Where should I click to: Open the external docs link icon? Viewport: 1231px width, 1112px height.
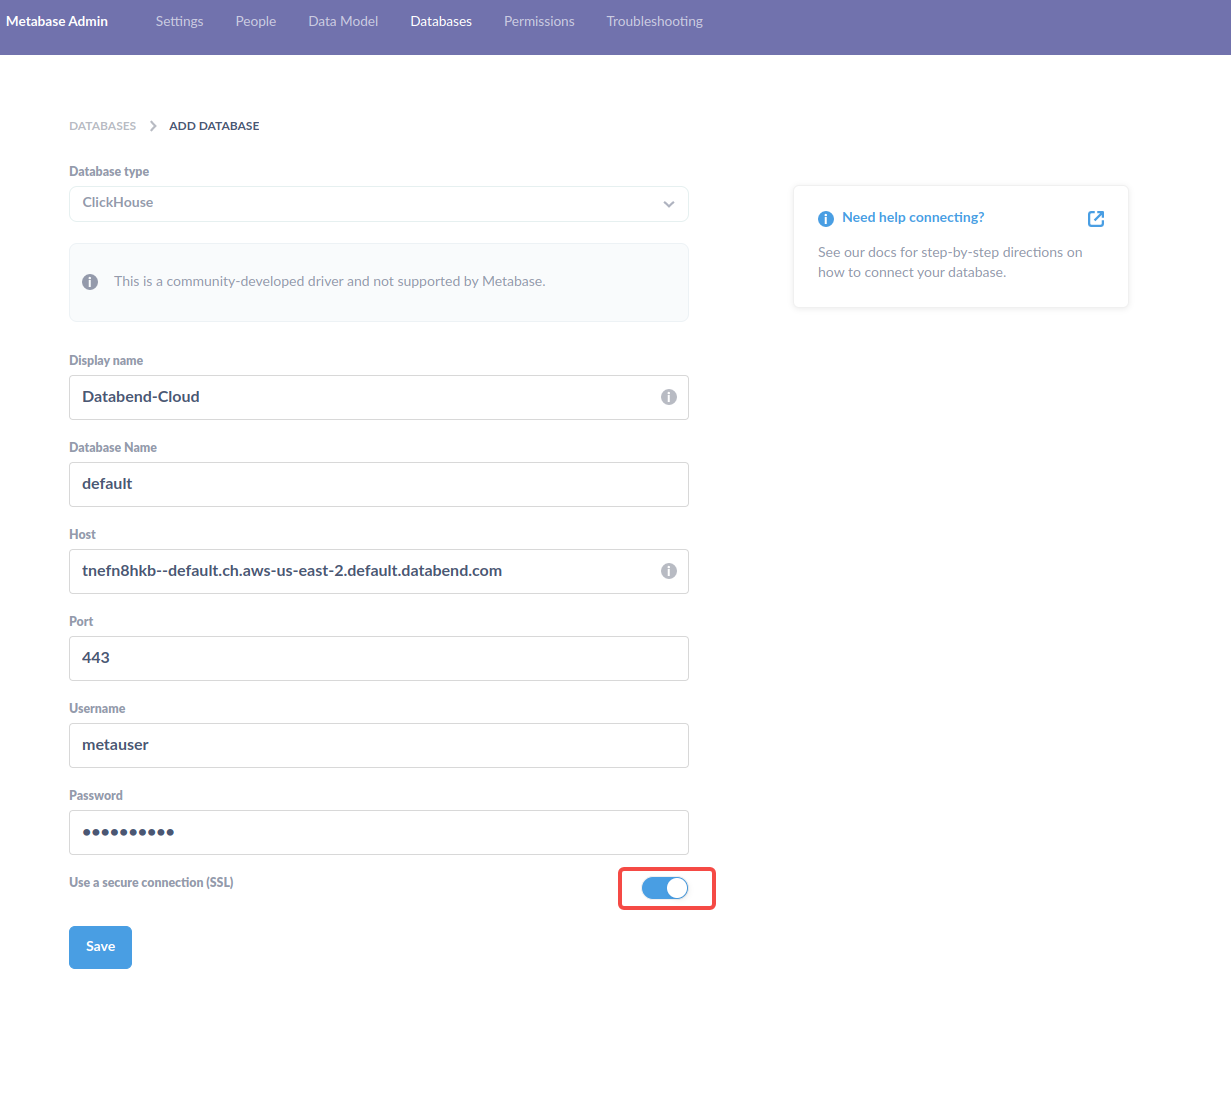[x=1096, y=219]
